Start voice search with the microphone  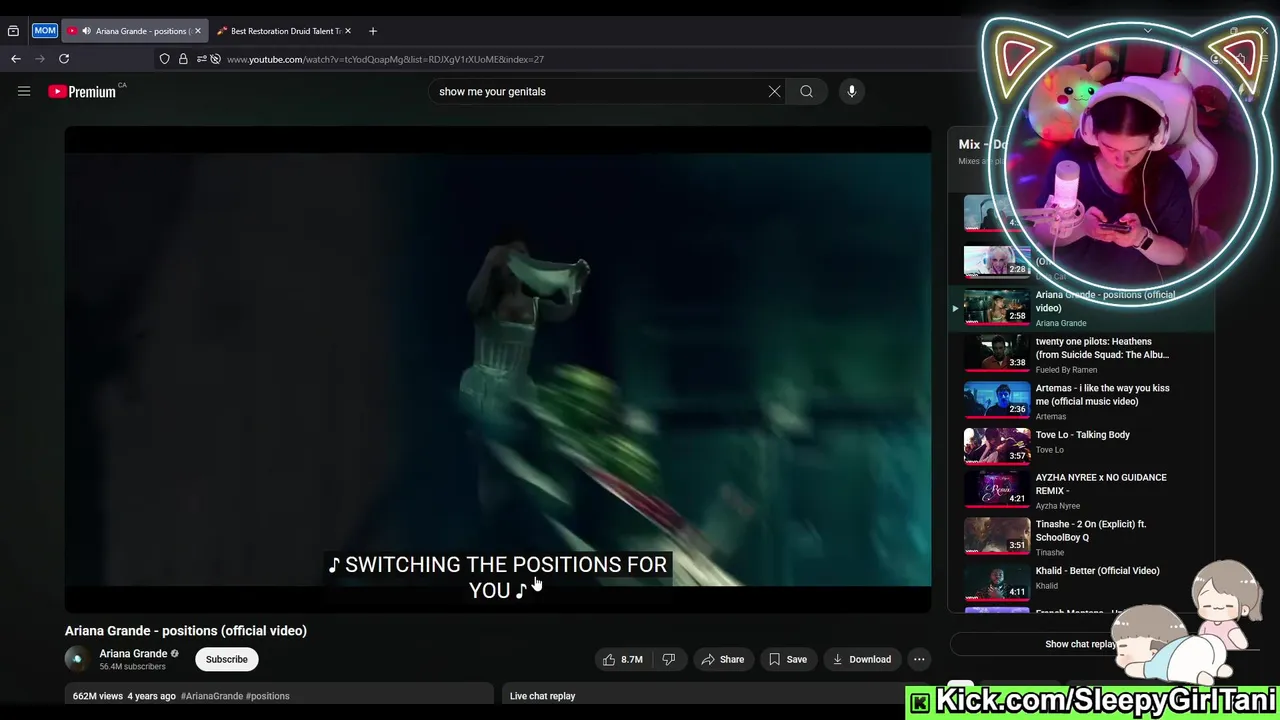852,91
